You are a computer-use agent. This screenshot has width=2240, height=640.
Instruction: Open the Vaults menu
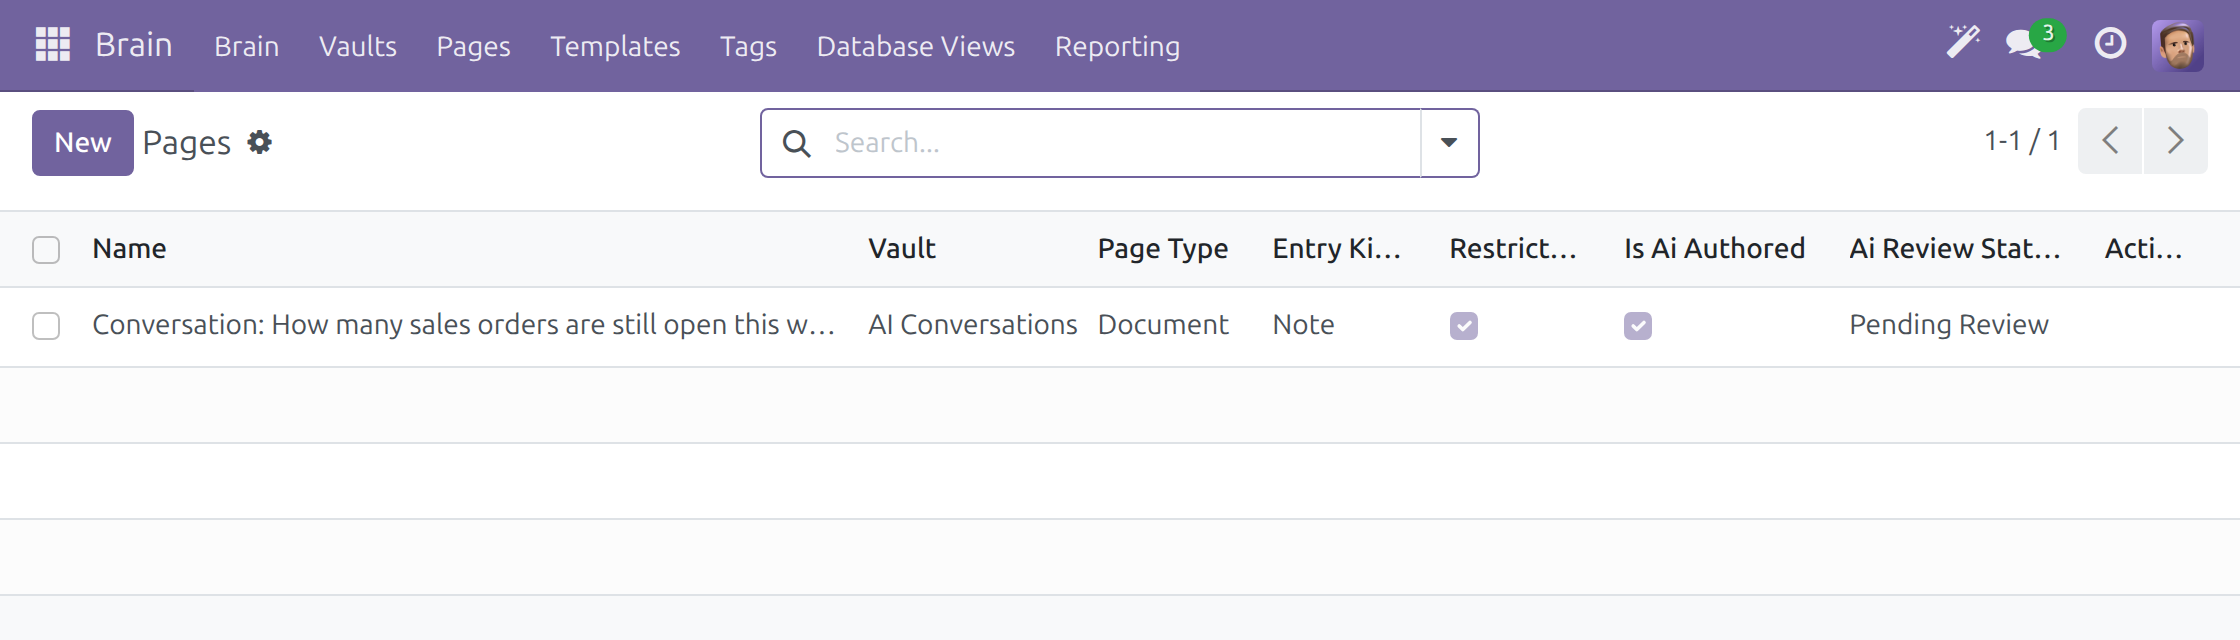(x=358, y=46)
